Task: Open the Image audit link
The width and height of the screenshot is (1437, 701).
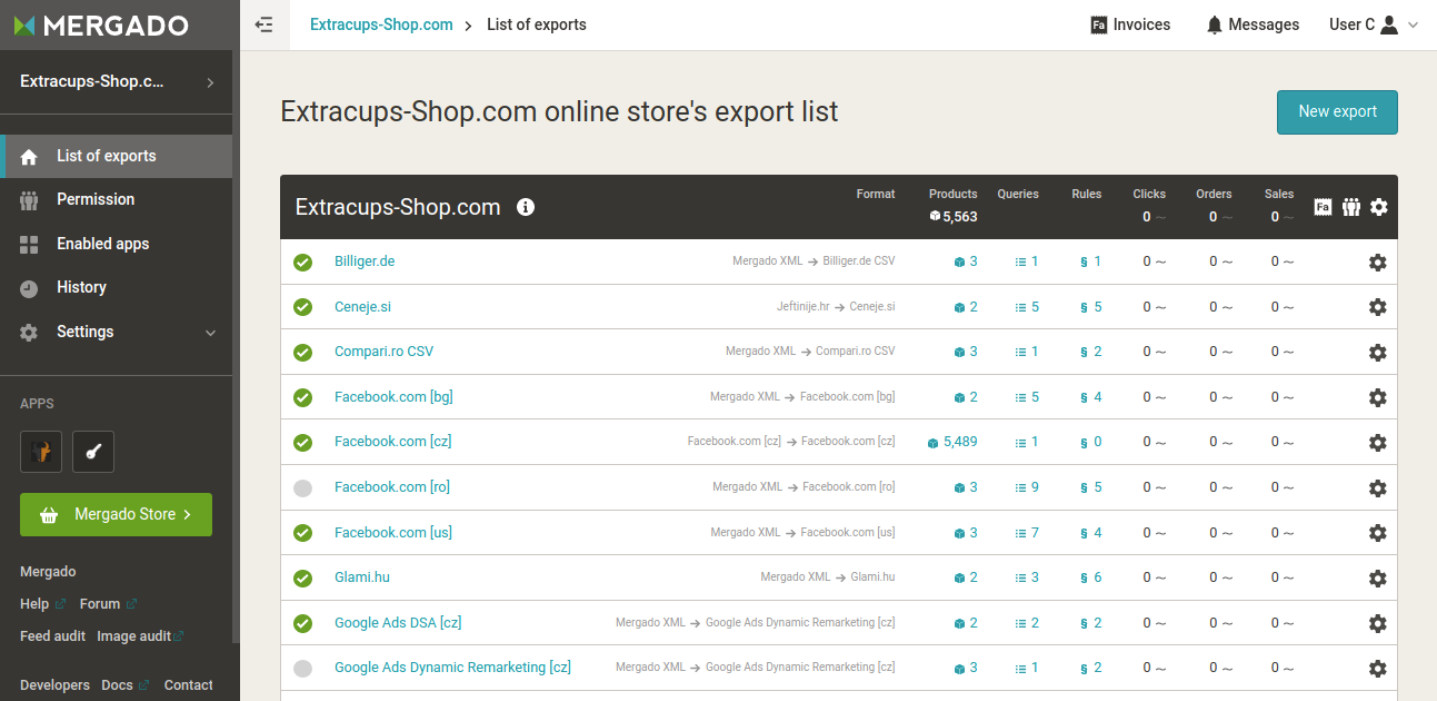Action: tap(140, 636)
